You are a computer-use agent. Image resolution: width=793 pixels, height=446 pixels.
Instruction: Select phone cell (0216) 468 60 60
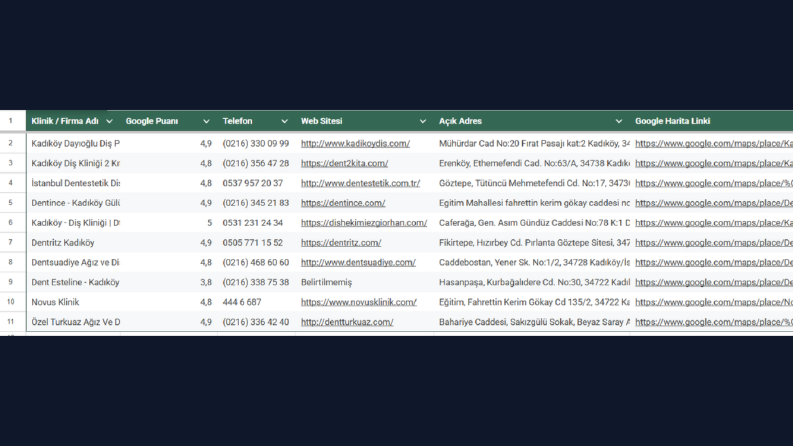tap(256, 262)
